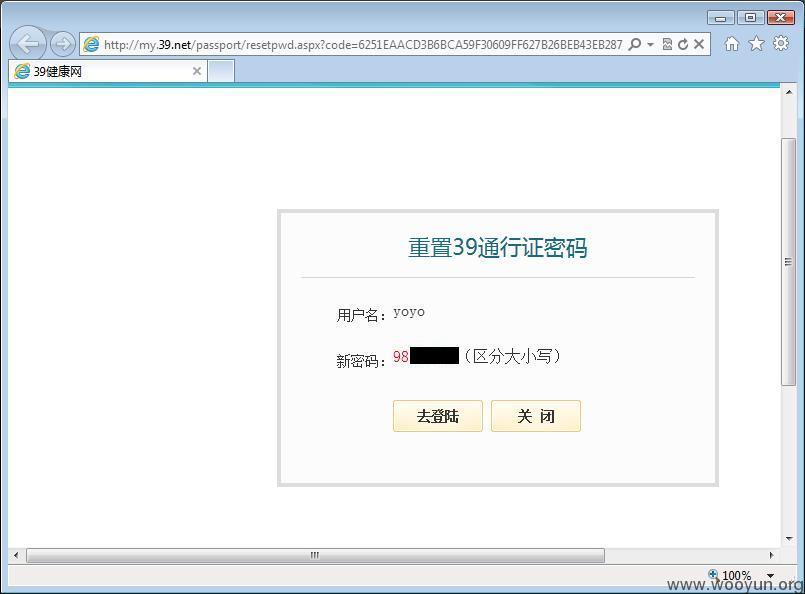Click the 用户名 label
805x594 pixels.
(x=361, y=315)
